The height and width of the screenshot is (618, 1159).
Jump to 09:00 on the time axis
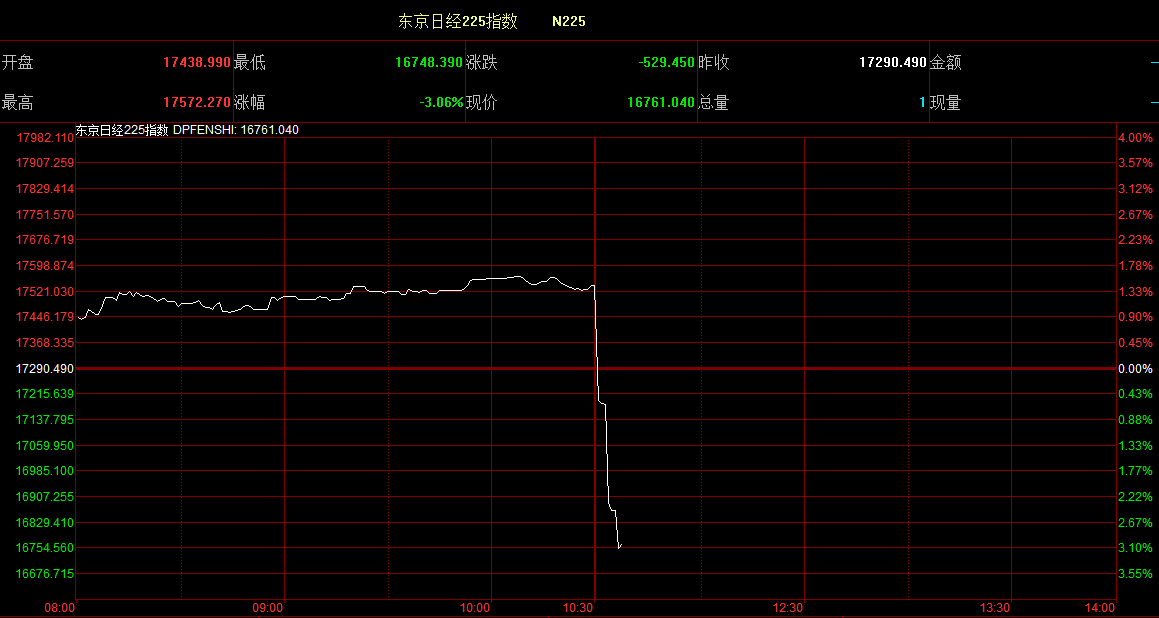[269, 608]
